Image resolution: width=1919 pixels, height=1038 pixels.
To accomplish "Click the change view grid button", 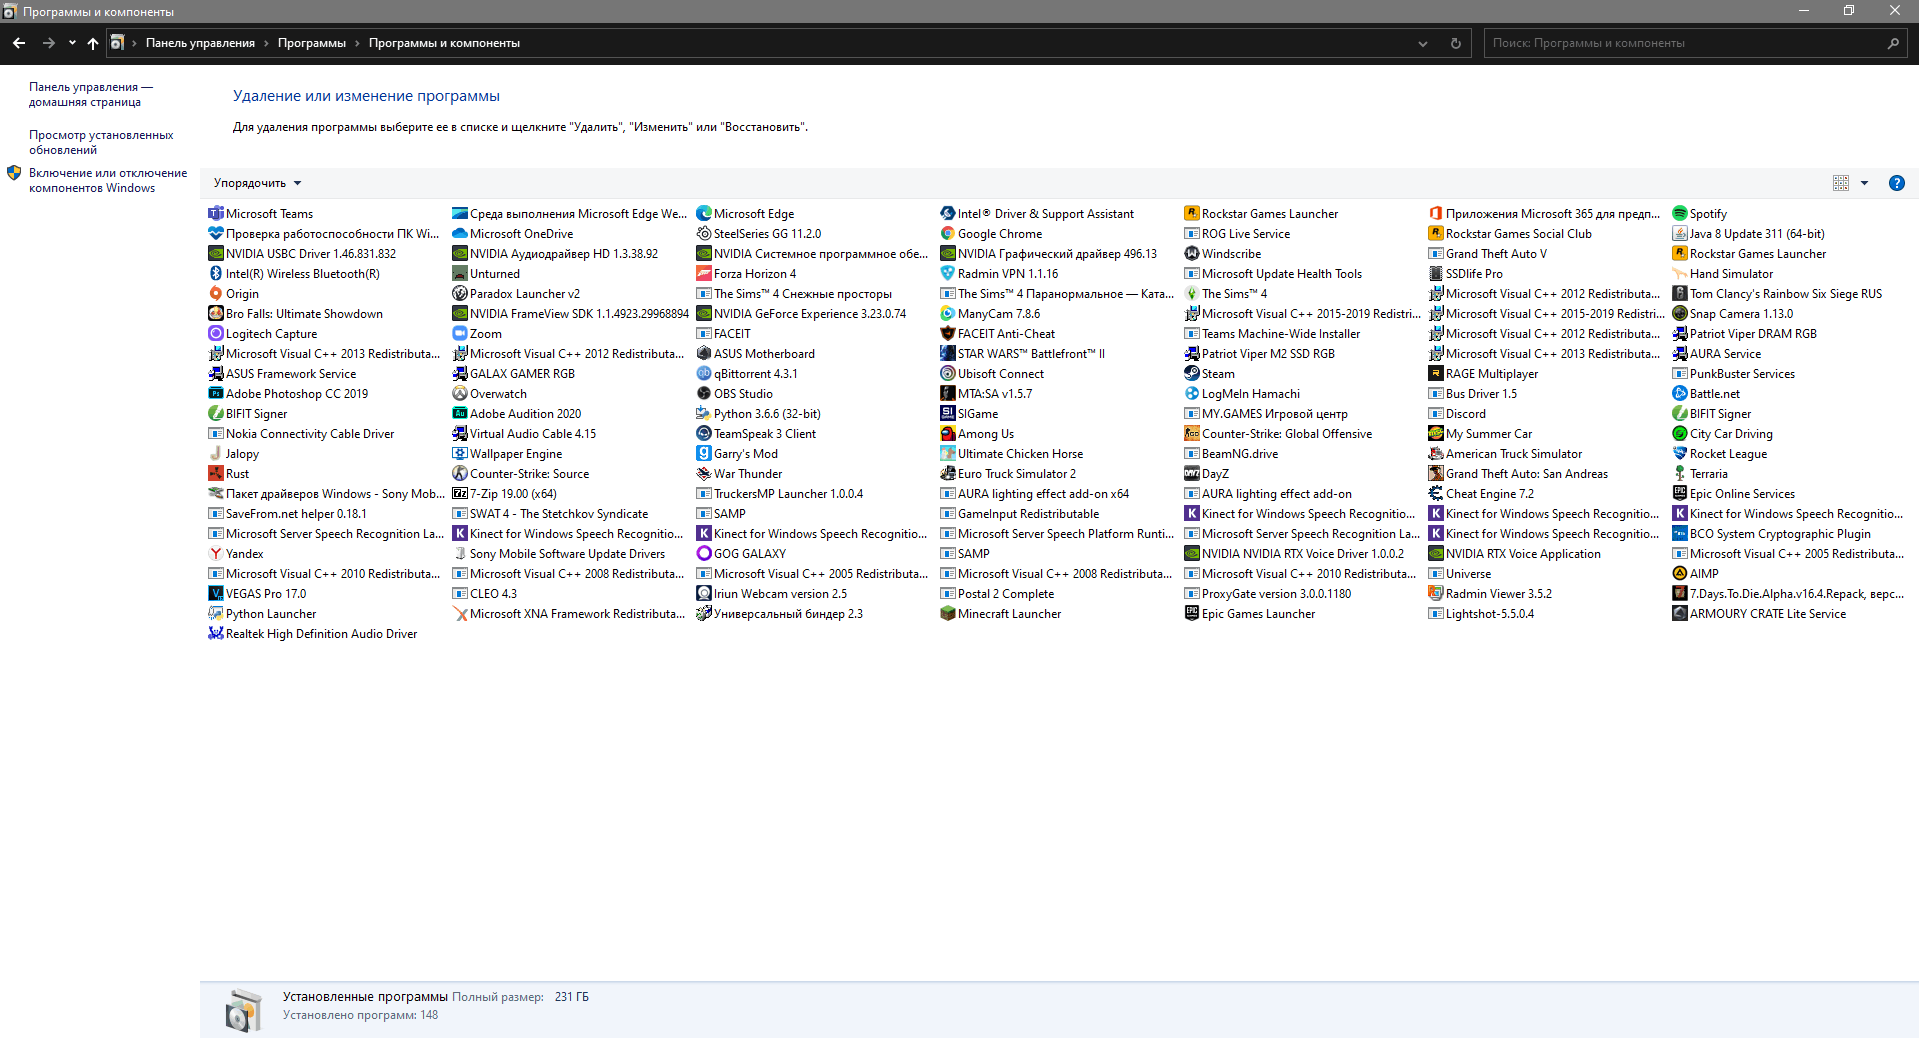I will 1841,183.
